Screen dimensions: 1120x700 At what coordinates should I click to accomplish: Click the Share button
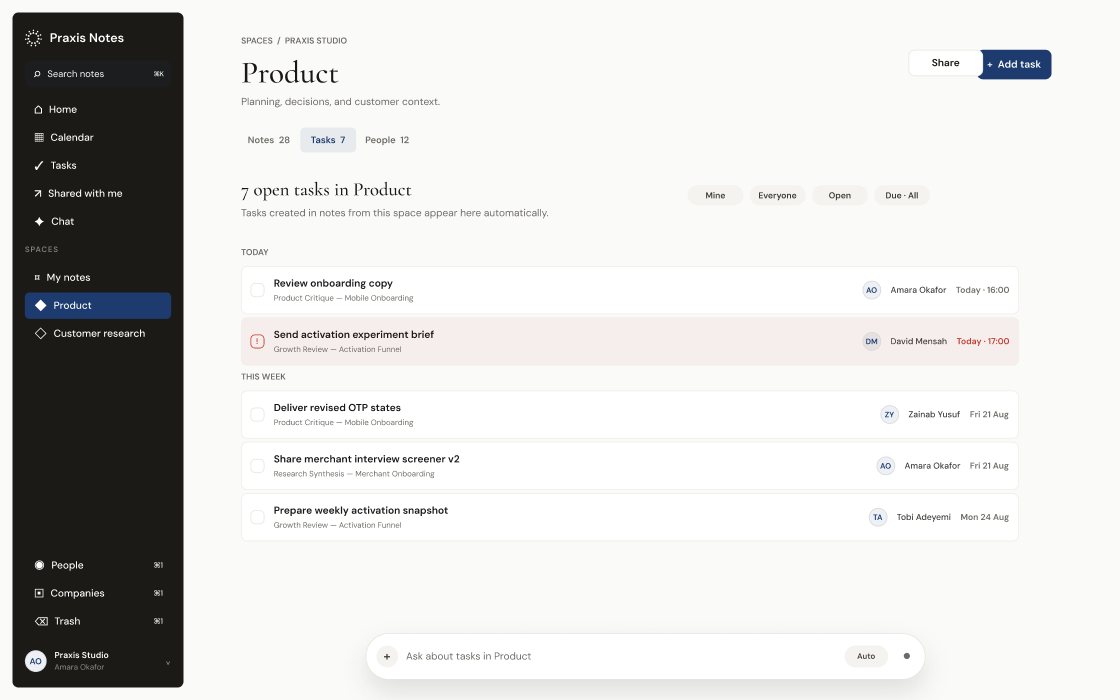pyautogui.click(x=945, y=63)
